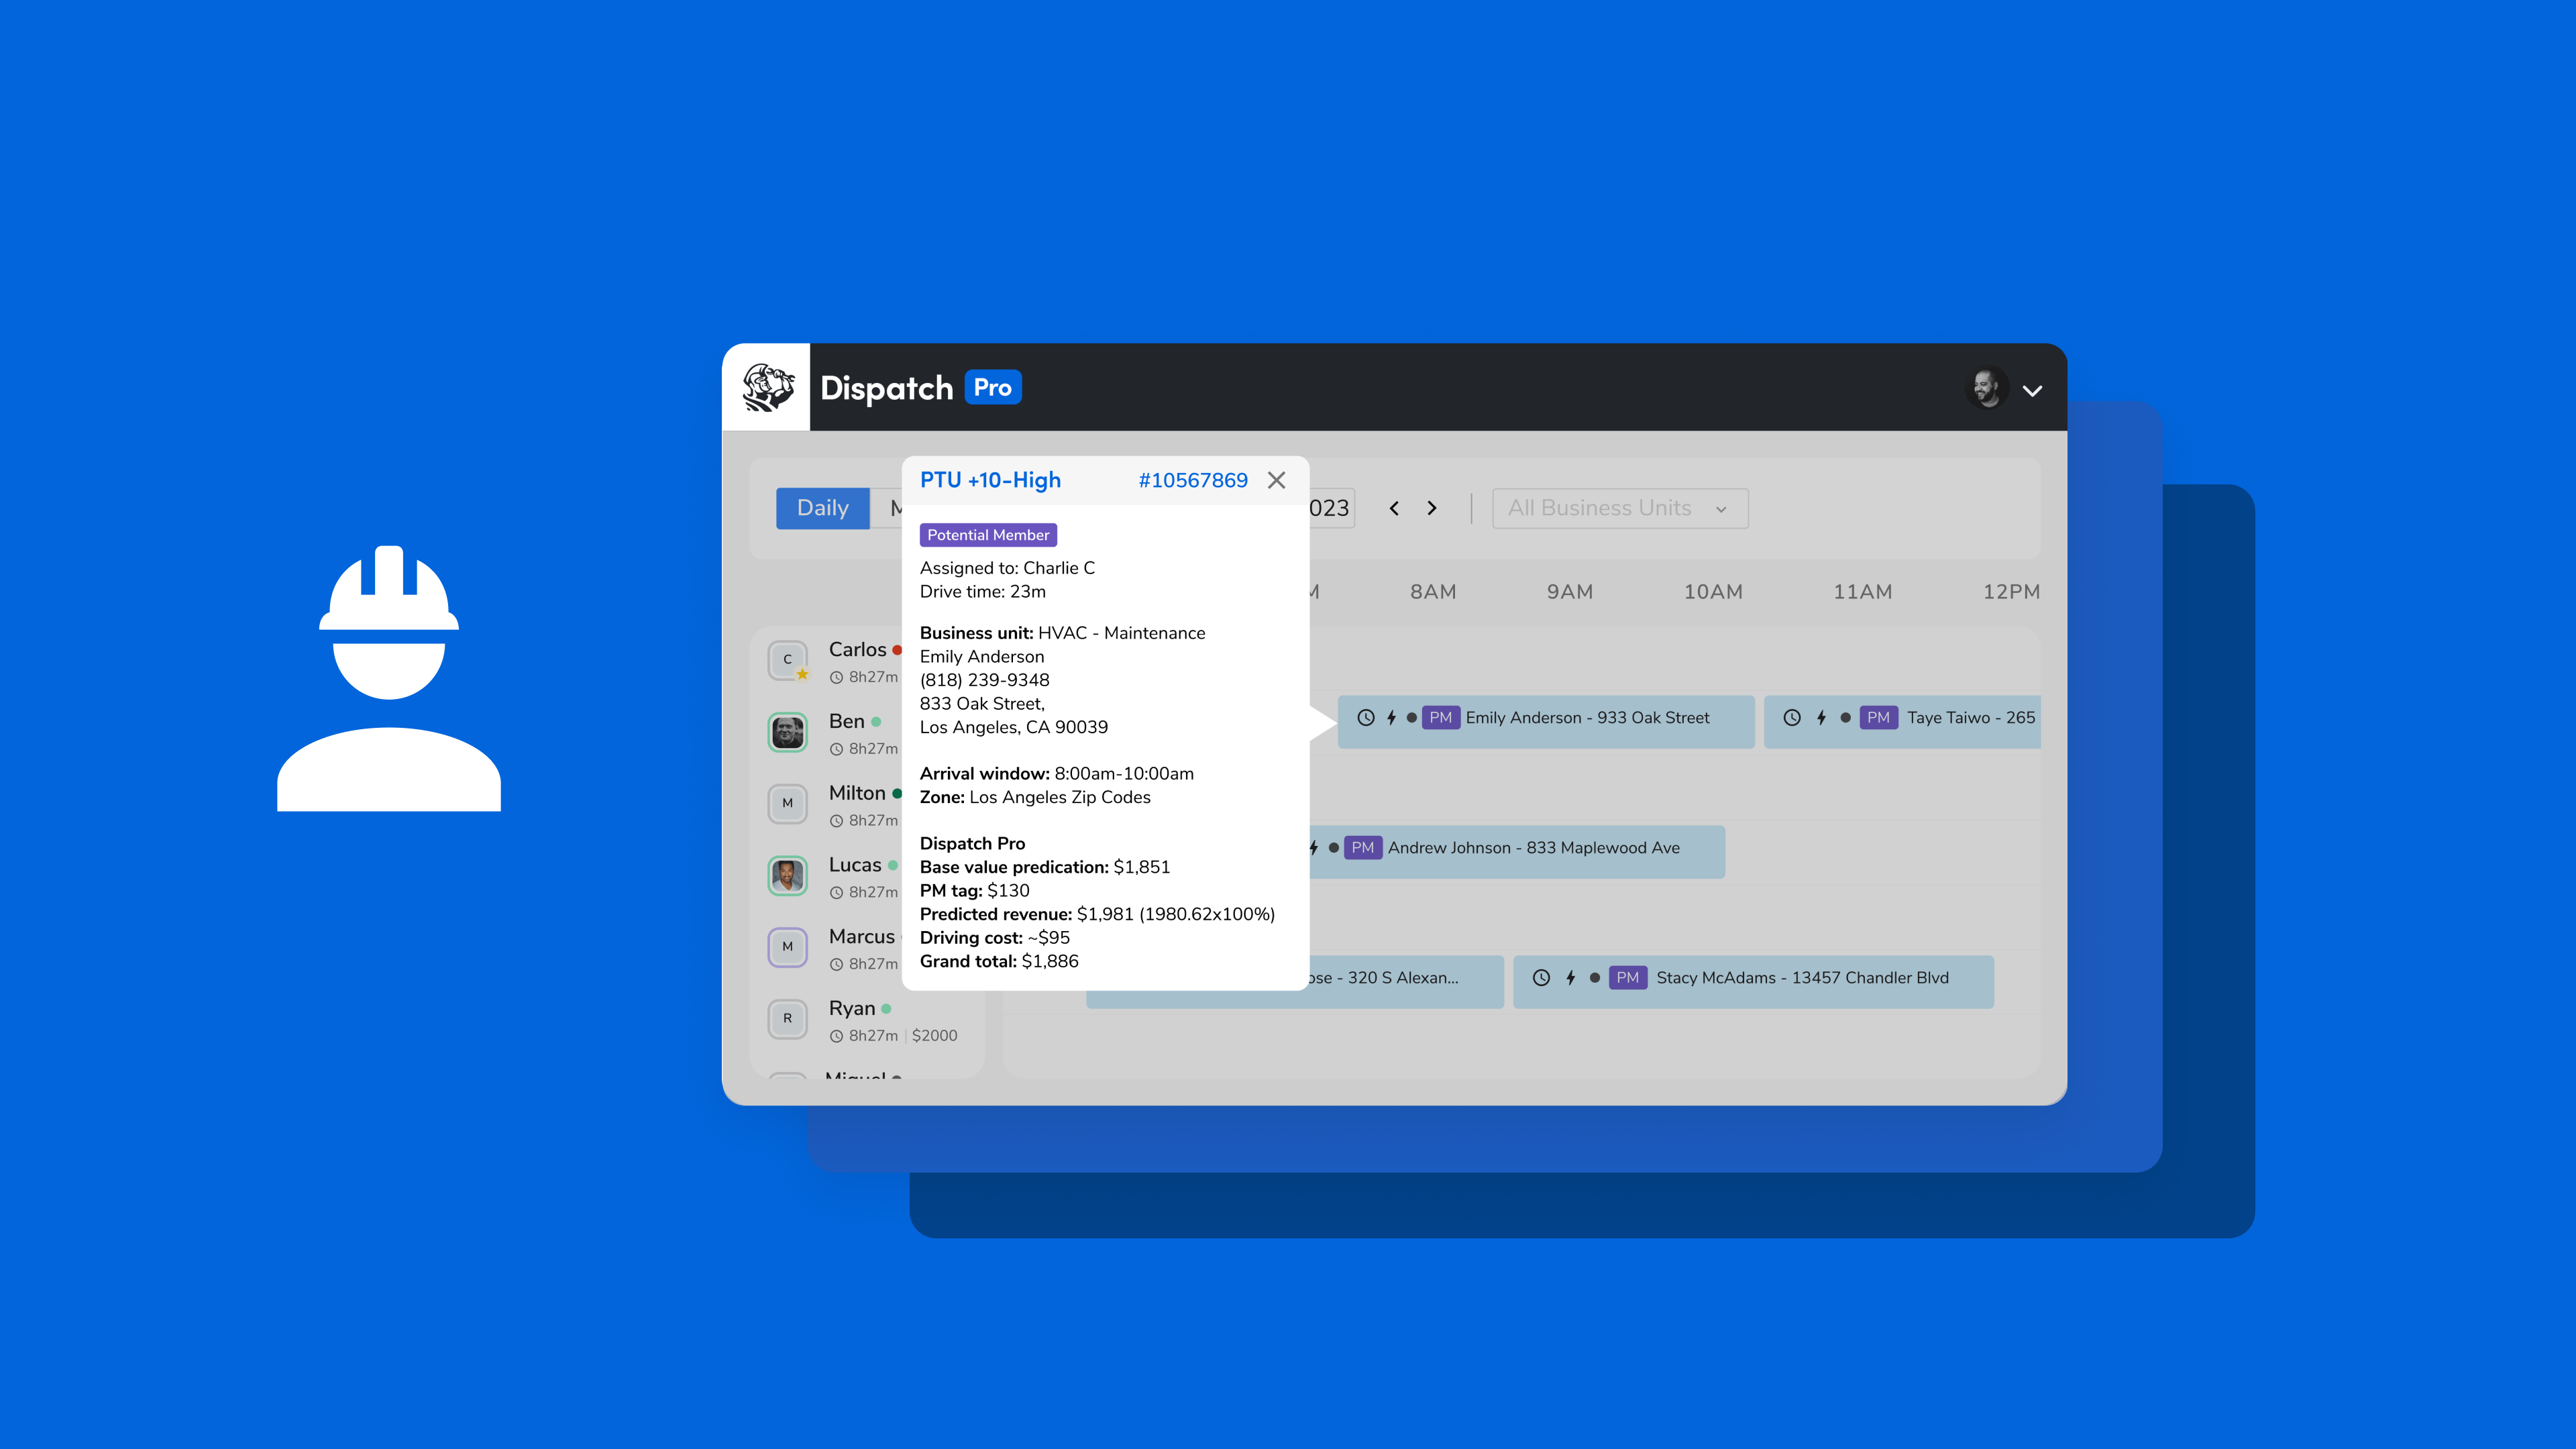Click Carlos's avatar with star badge

point(787,660)
